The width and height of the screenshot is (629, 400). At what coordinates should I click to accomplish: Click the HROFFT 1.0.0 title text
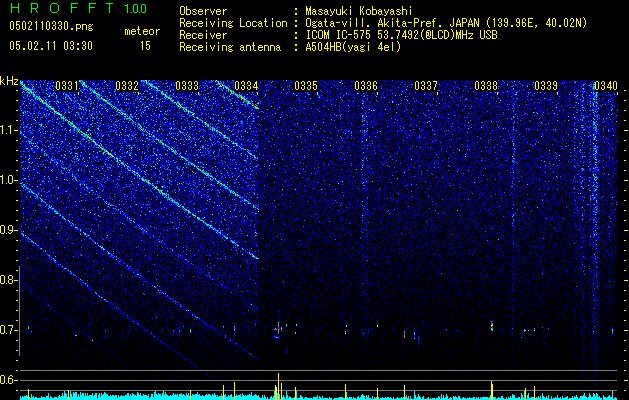(x=78, y=8)
